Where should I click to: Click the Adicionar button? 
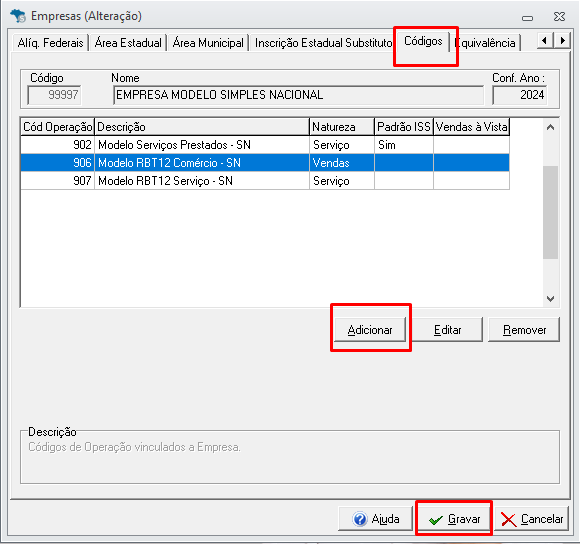click(370, 330)
